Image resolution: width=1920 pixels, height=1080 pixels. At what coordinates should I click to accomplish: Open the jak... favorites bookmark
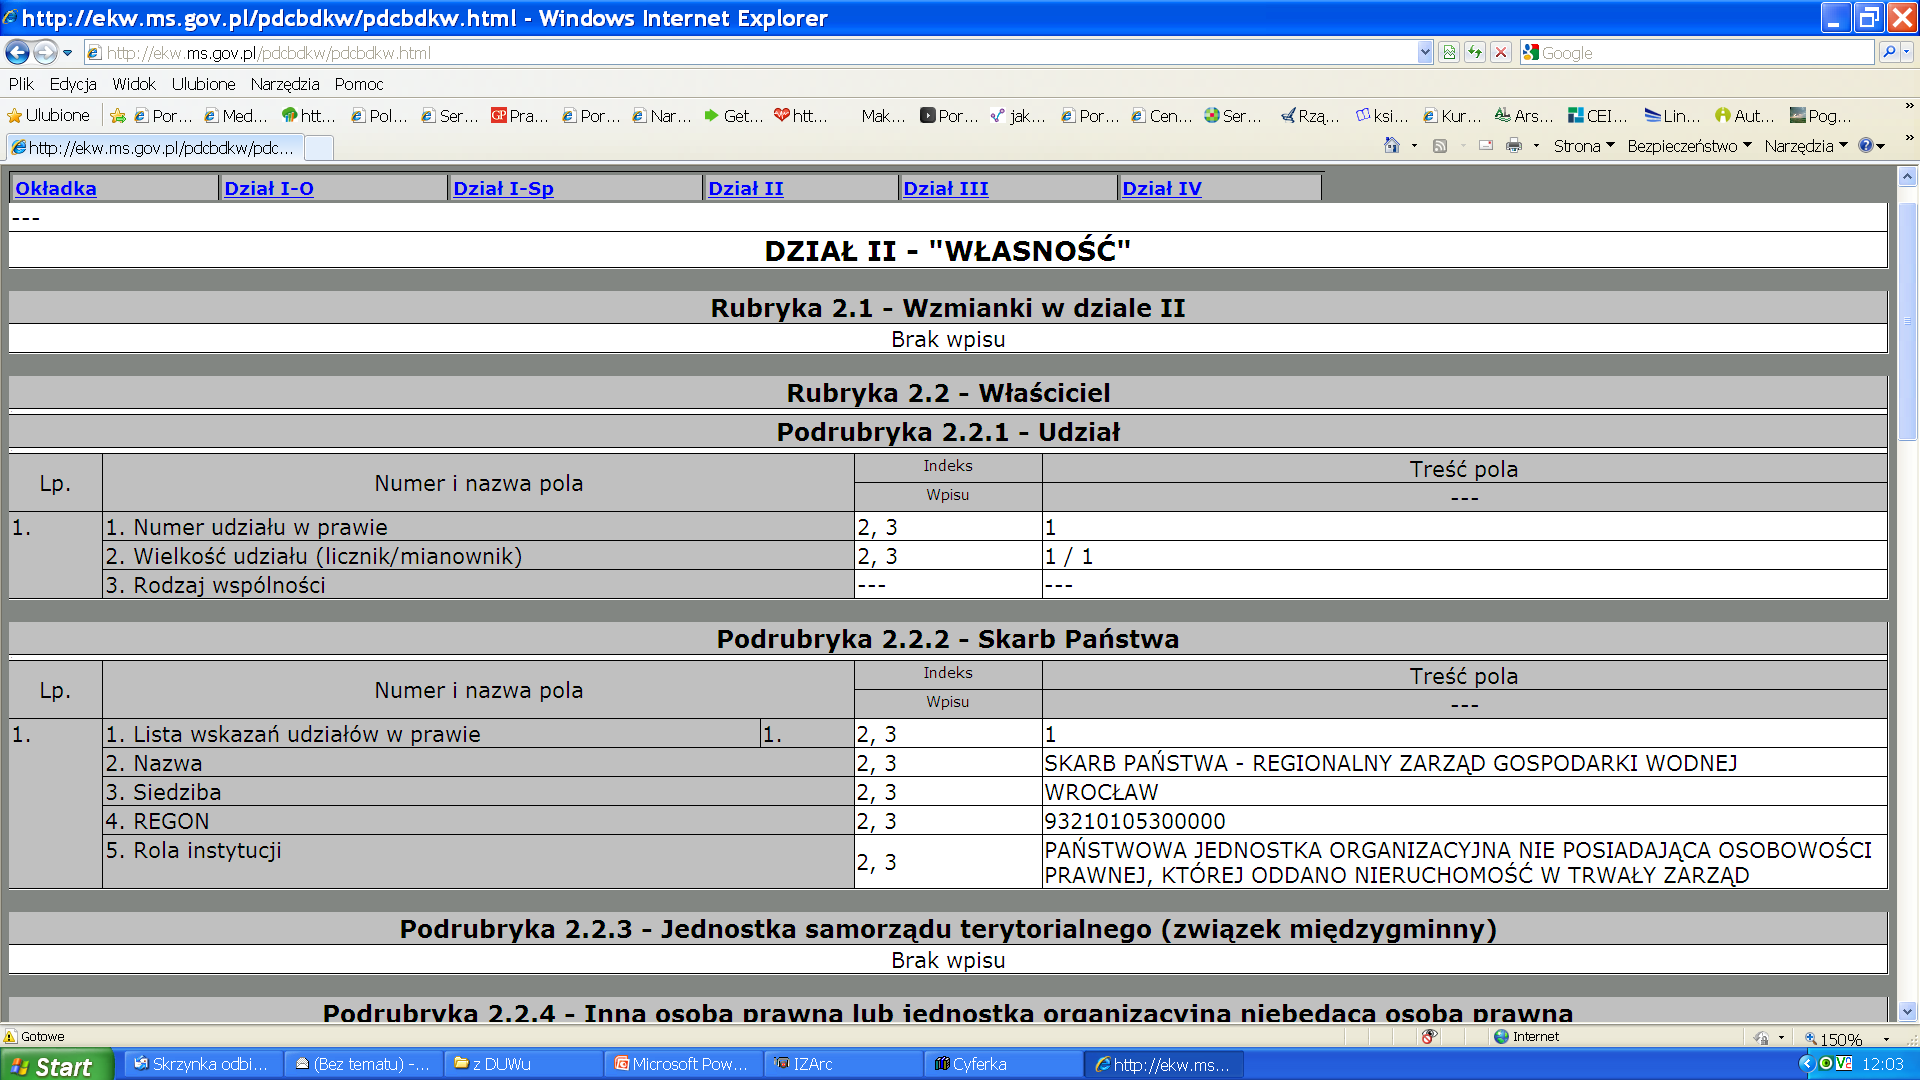(x=1018, y=116)
